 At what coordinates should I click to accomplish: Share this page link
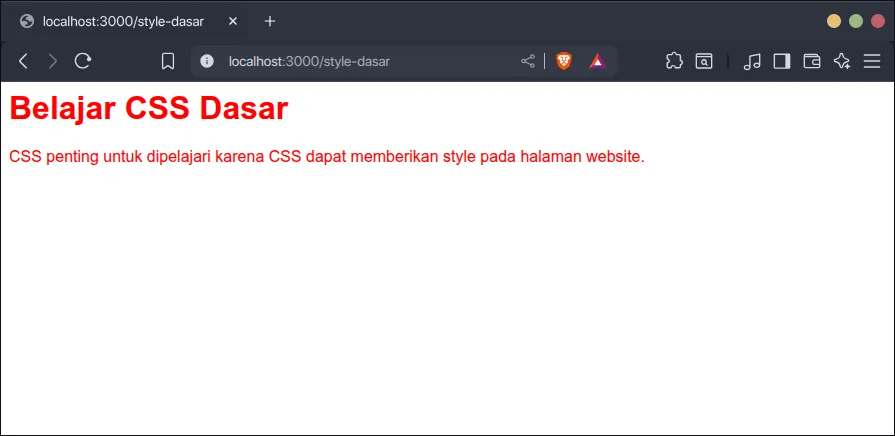pos(528,61)
